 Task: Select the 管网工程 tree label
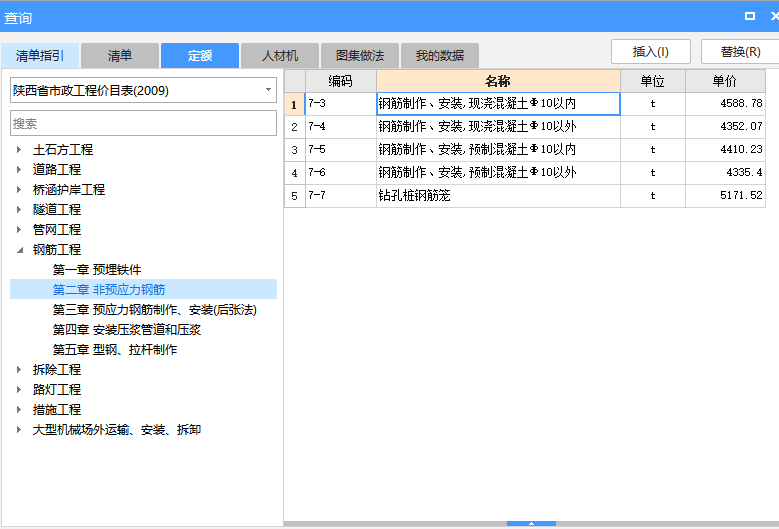(x=57, y=229)
